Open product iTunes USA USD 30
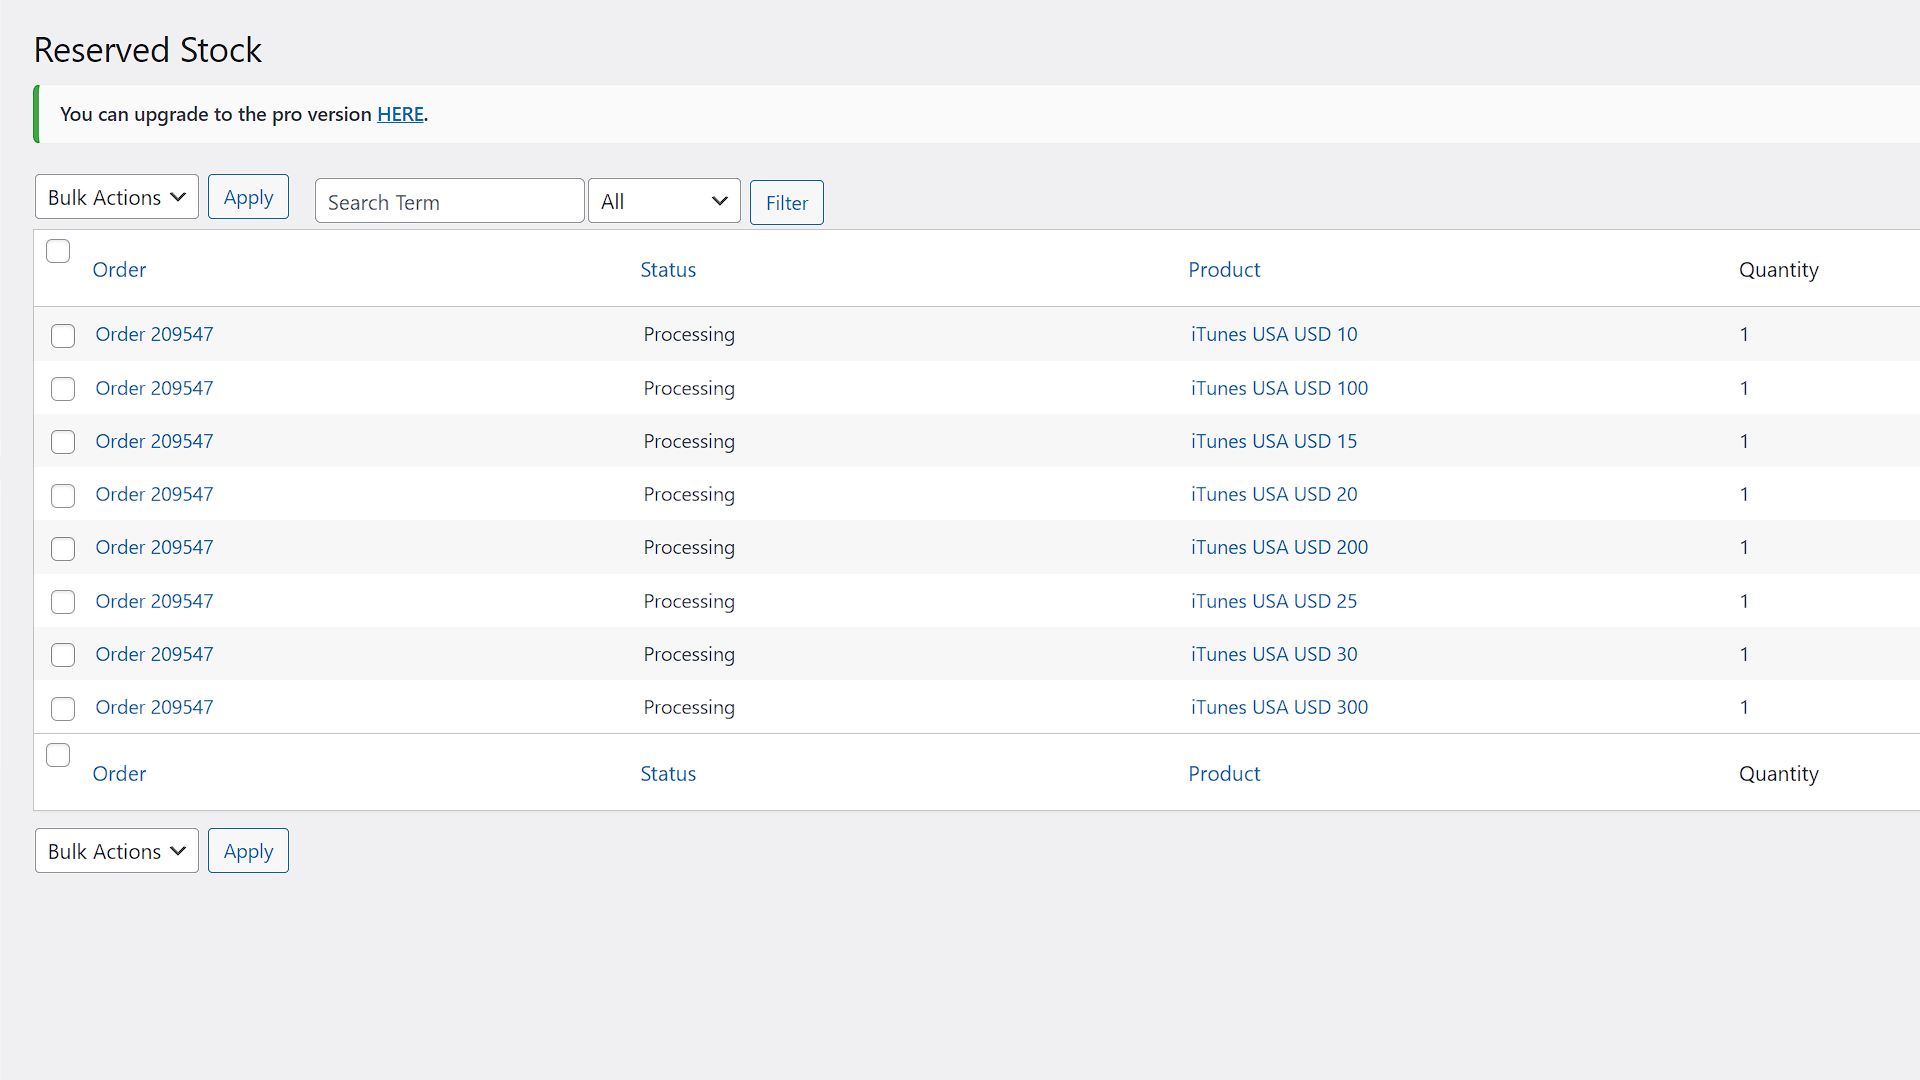1920x1080 pixels. [1274, 654]
